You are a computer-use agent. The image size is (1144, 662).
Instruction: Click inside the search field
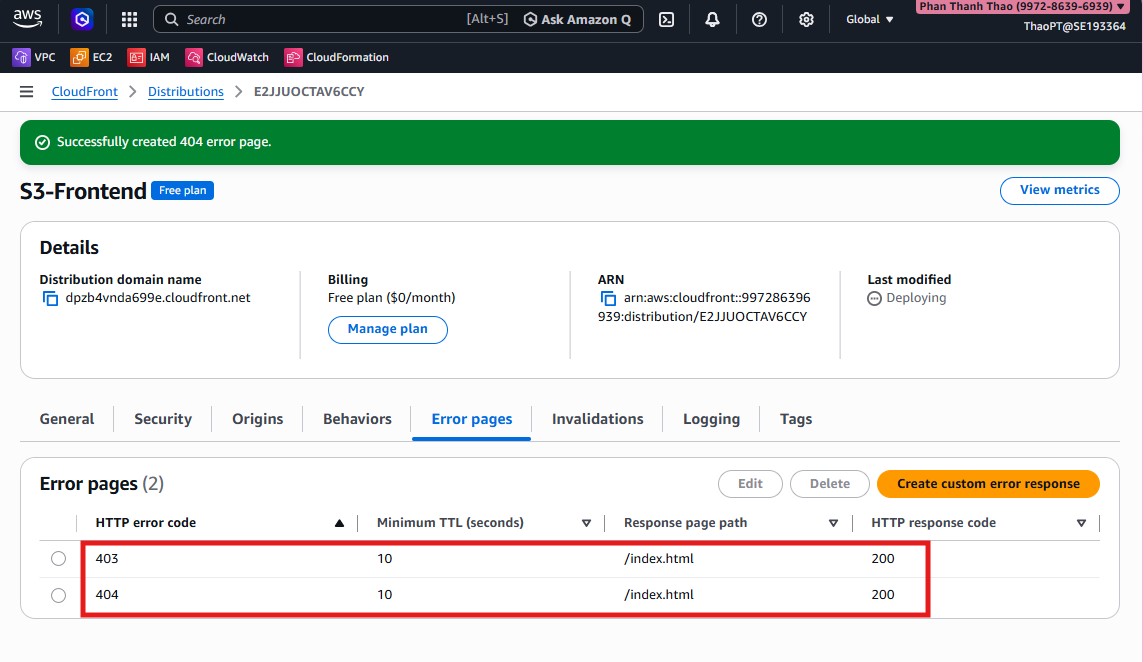300,18
